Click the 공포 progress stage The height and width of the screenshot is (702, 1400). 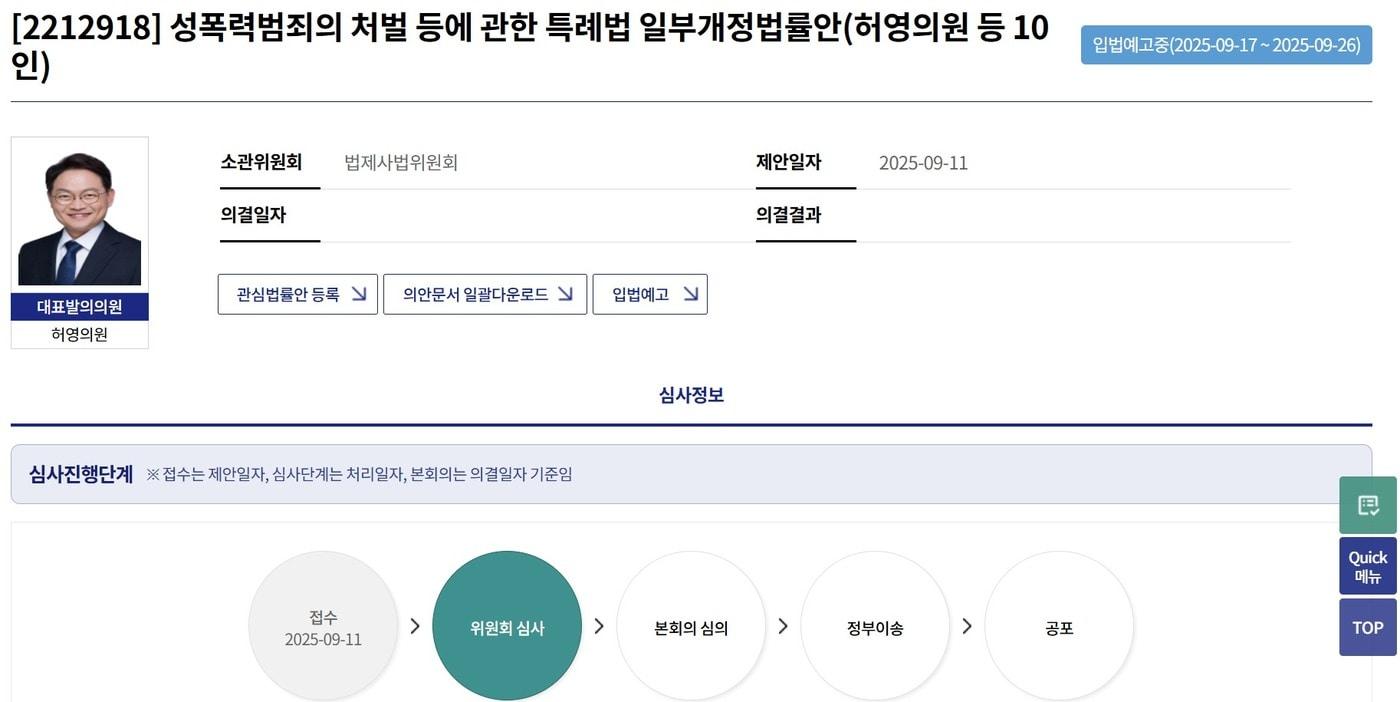pos(1059,626)
